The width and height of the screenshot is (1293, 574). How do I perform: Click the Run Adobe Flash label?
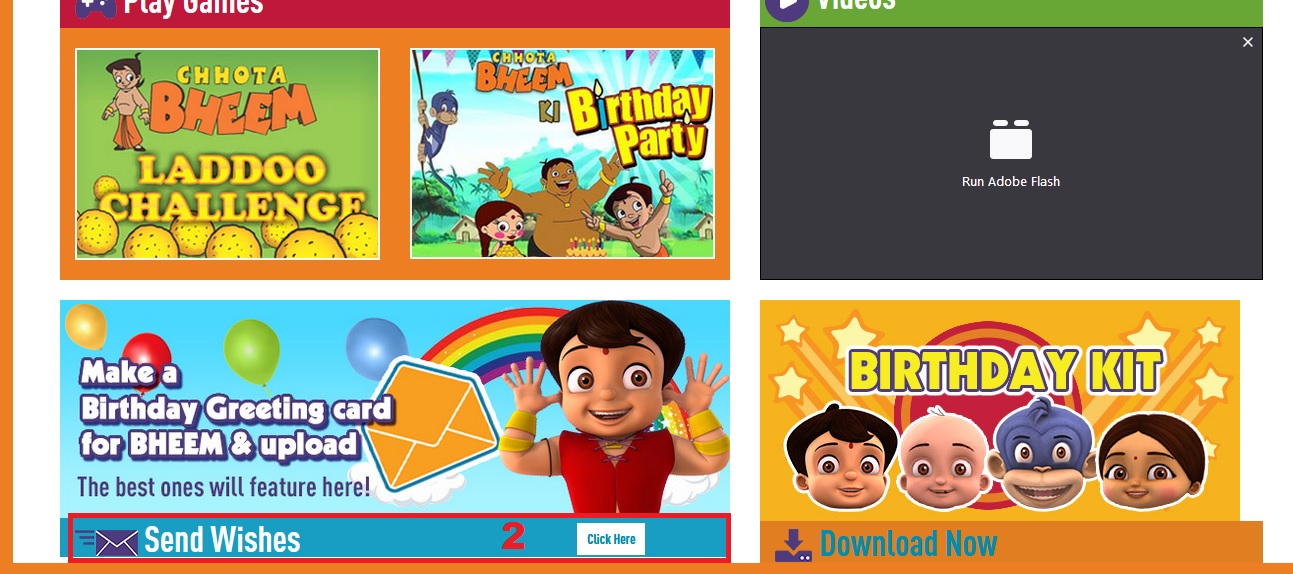click(x=1011, y=181)
